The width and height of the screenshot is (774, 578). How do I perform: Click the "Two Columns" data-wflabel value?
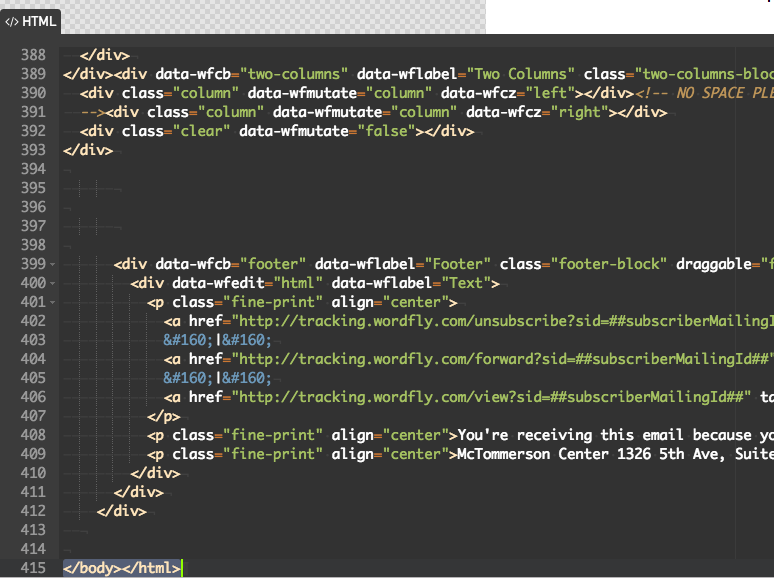coord(520,74)
